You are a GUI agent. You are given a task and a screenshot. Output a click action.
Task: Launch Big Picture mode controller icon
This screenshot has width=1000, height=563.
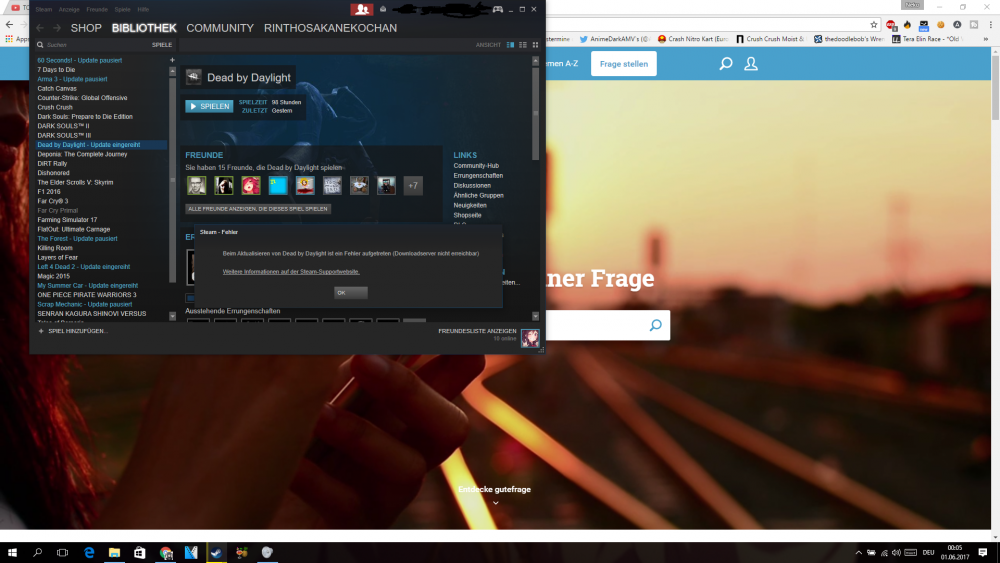click(498, 9)
